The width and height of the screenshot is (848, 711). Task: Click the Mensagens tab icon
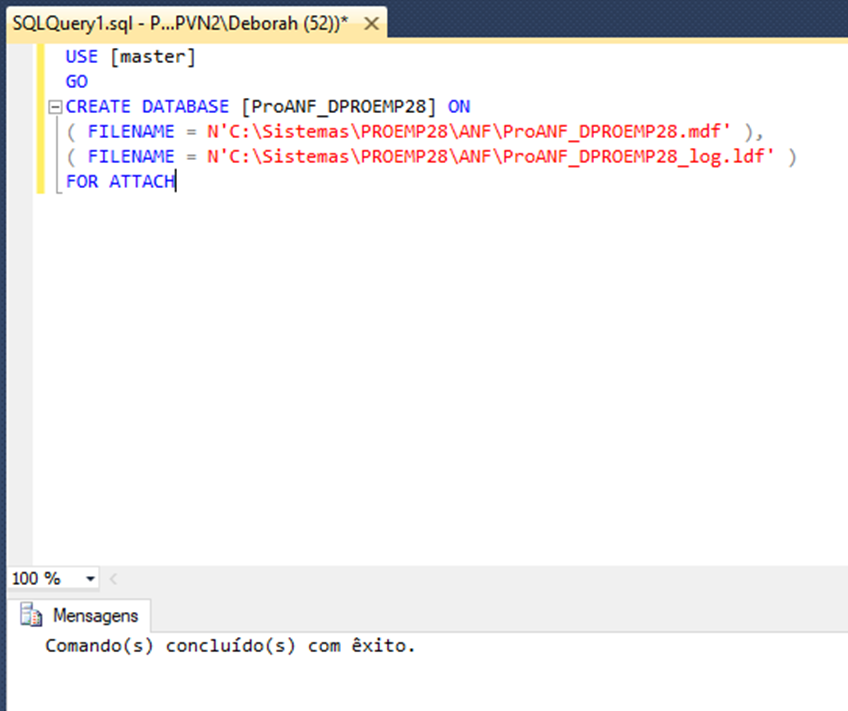pos(31,615)
